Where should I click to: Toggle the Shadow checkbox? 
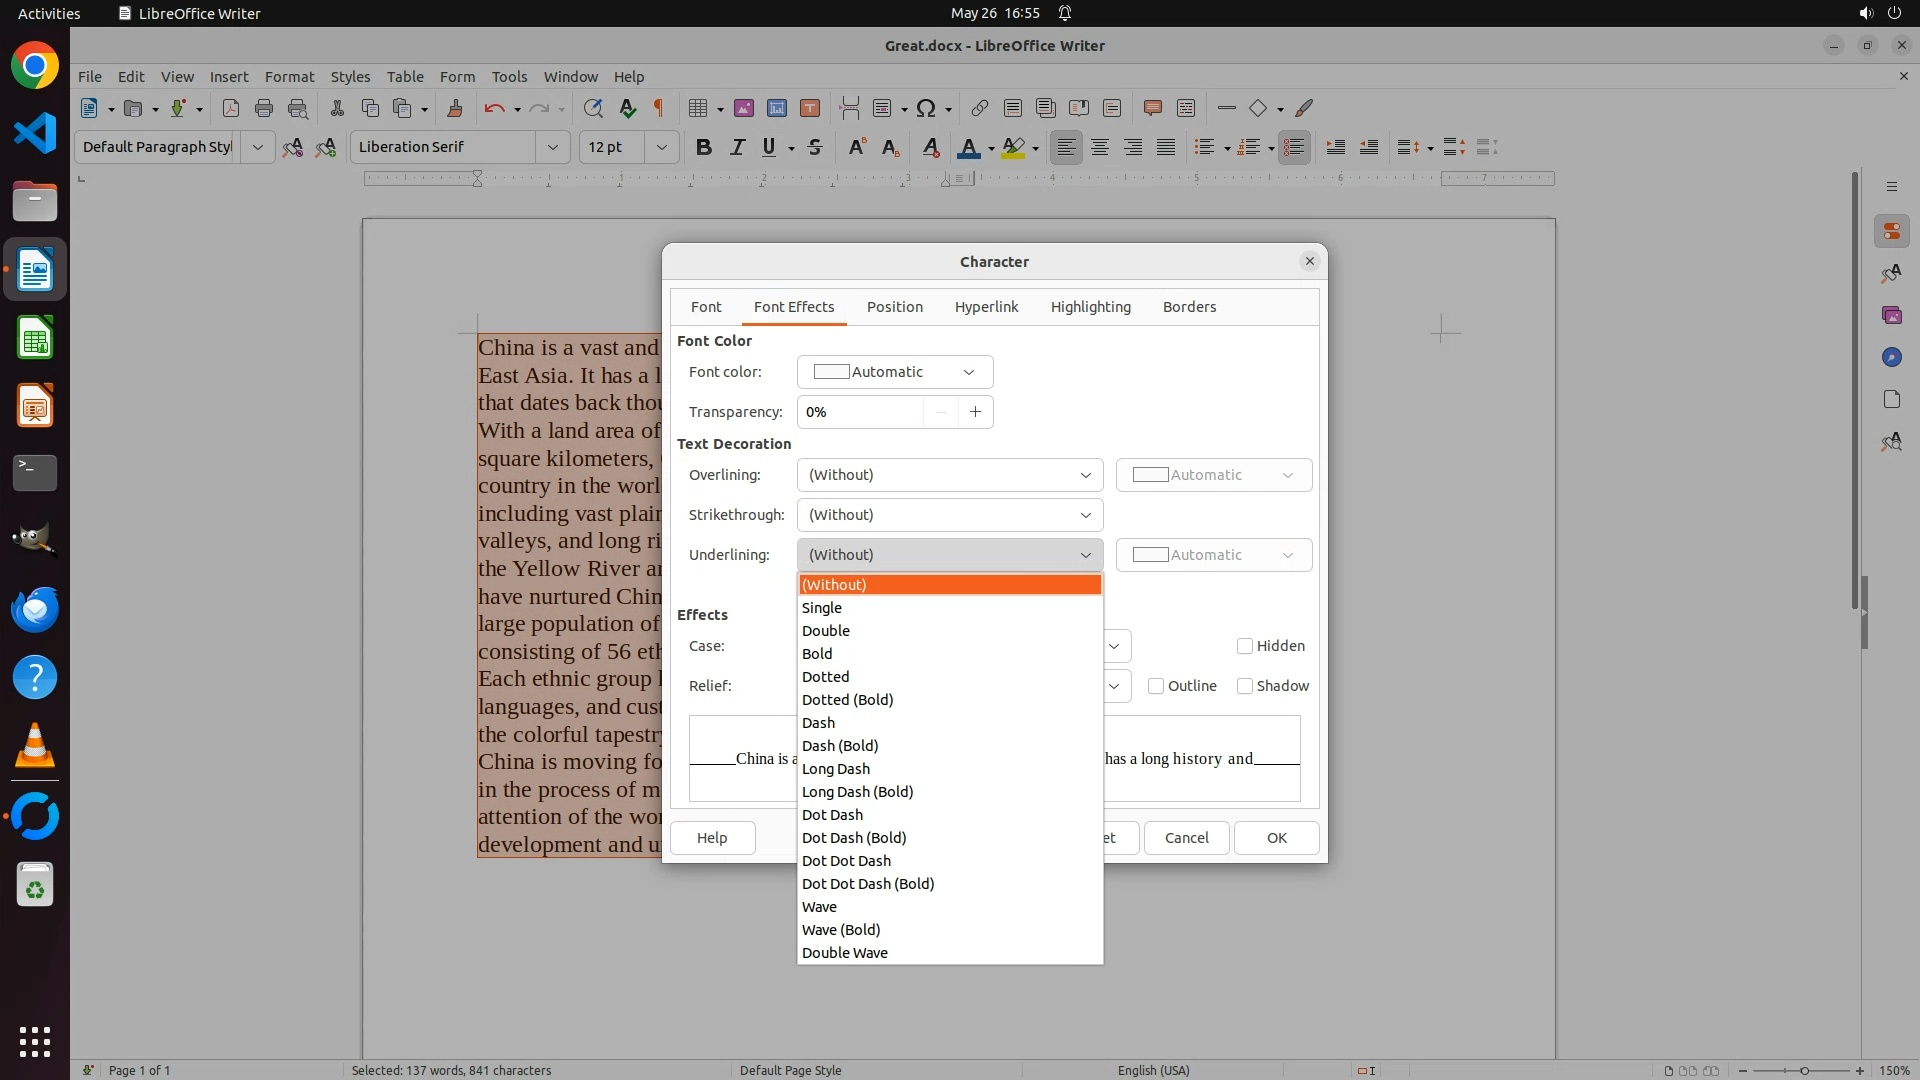pyautogui.click(x=1245, y=686)
